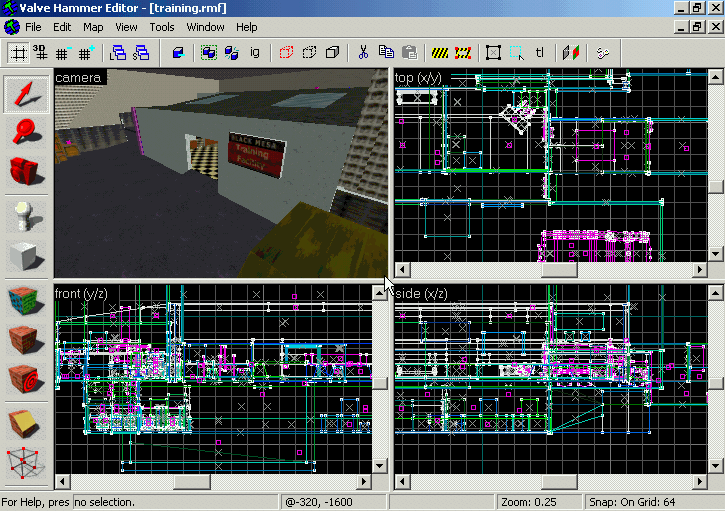Cut selection with the scissors icon
The height and width of the screenshot is (511, 725).
363,53
